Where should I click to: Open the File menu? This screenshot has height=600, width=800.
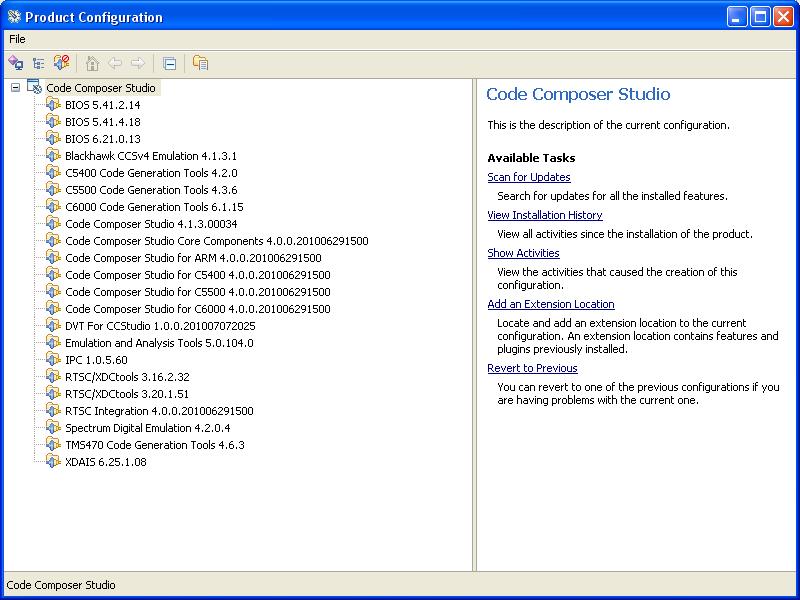[16, 39]
